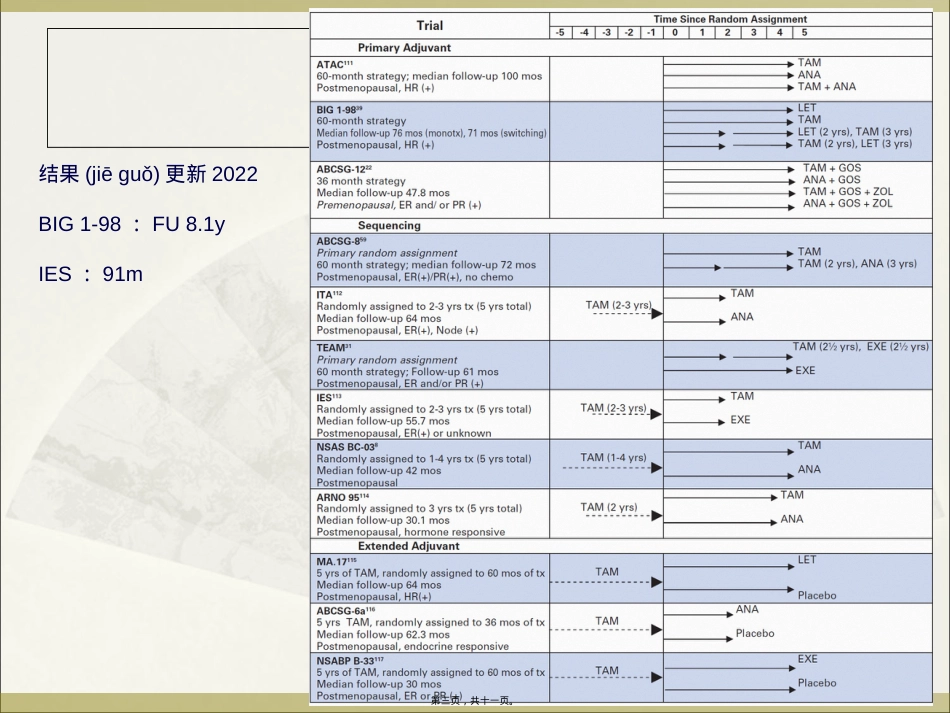950x713 pixels.
Task: Click 'TAM + ANA' arm label in ATAC row
Action: pos(826,87)
